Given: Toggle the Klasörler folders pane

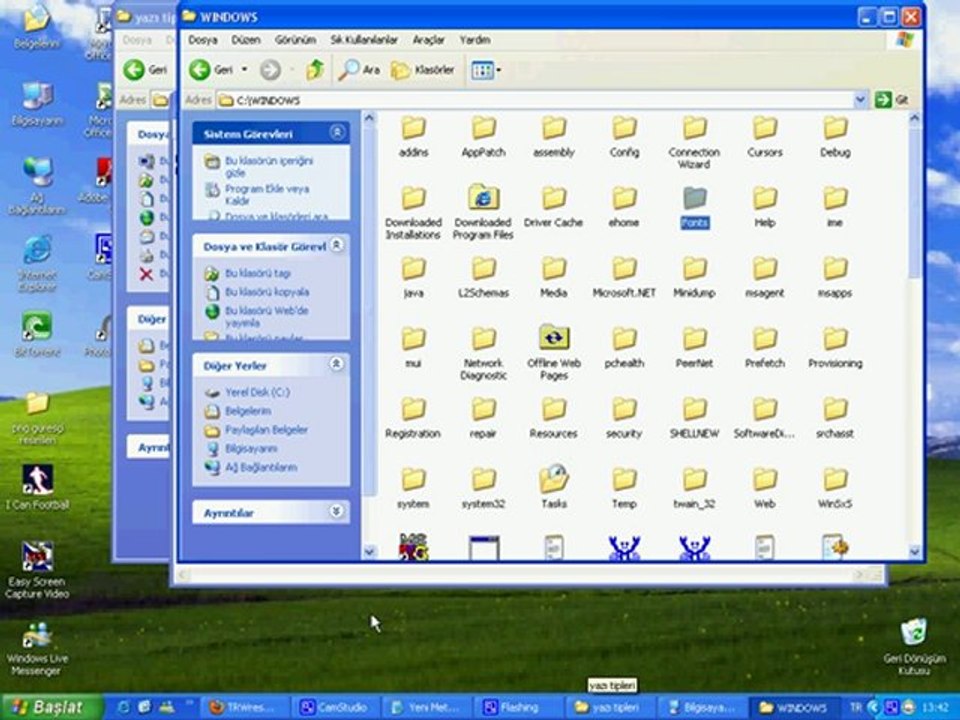Looking at the screenshot, I should point(424,70).
